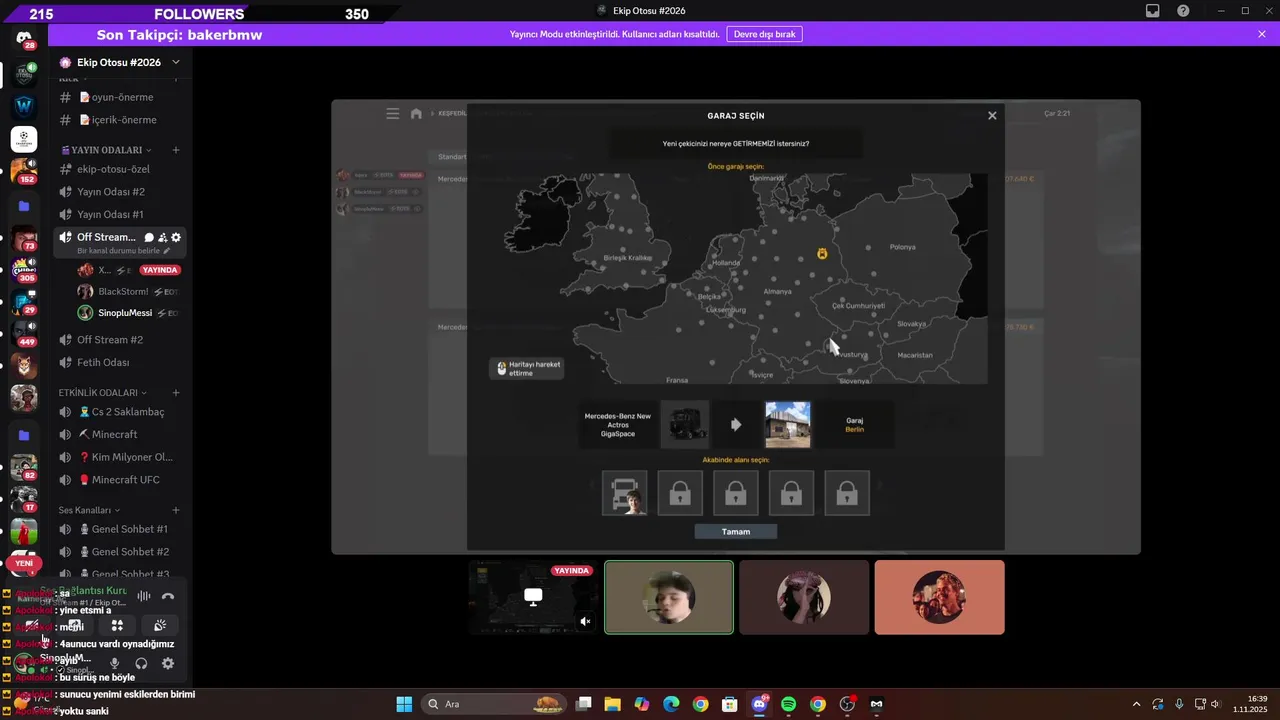The width and height of the screenshot is (1280, 720).
Task: Join Cs 2 Saklambaç voice channel
Action: 119,412
